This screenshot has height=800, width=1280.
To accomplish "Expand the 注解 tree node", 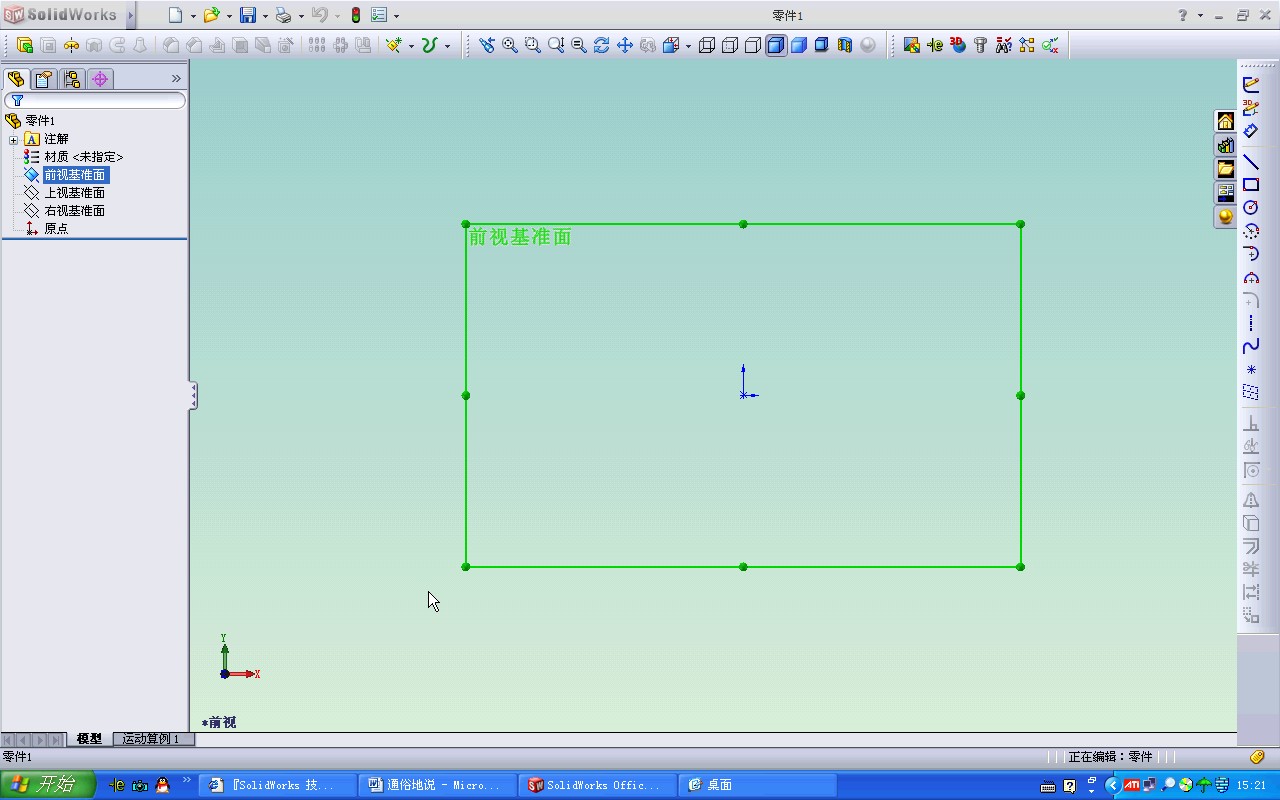I will coord(13,139).
